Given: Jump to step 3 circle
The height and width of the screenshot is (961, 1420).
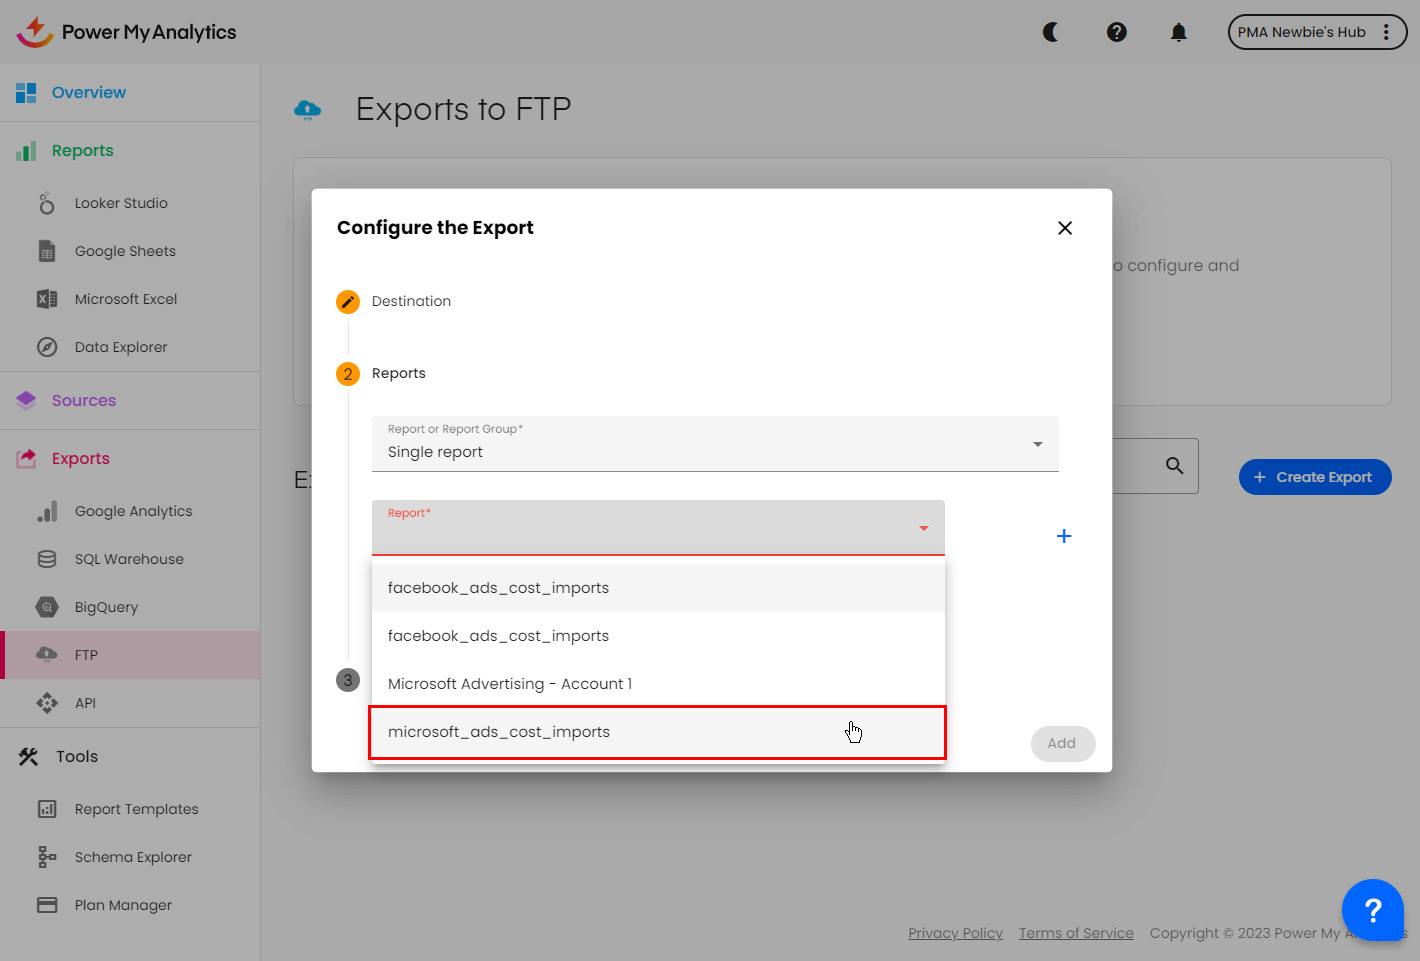Looking at the screenshot, I should coord(348,680).
